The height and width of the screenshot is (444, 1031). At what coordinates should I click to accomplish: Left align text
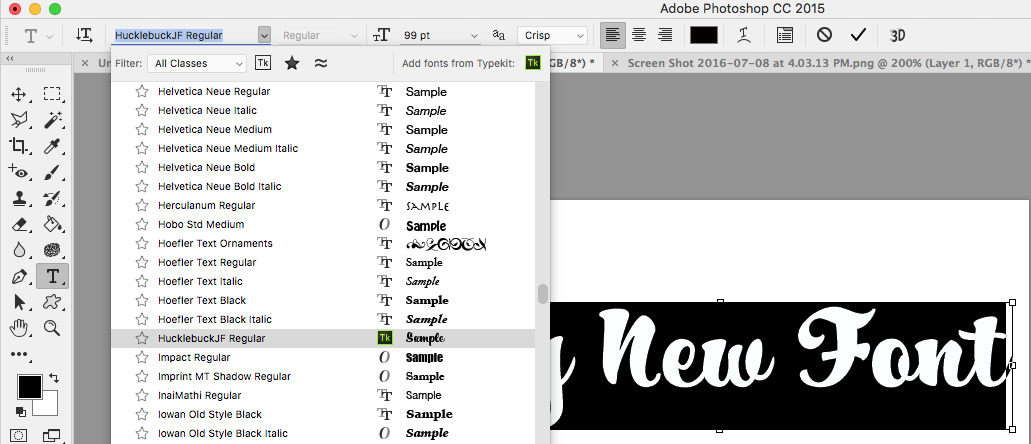coord(612,35)
